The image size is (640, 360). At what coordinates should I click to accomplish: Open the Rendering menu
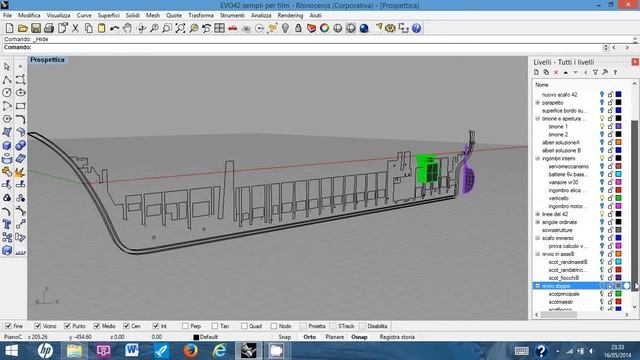click(x=290, y=15)
